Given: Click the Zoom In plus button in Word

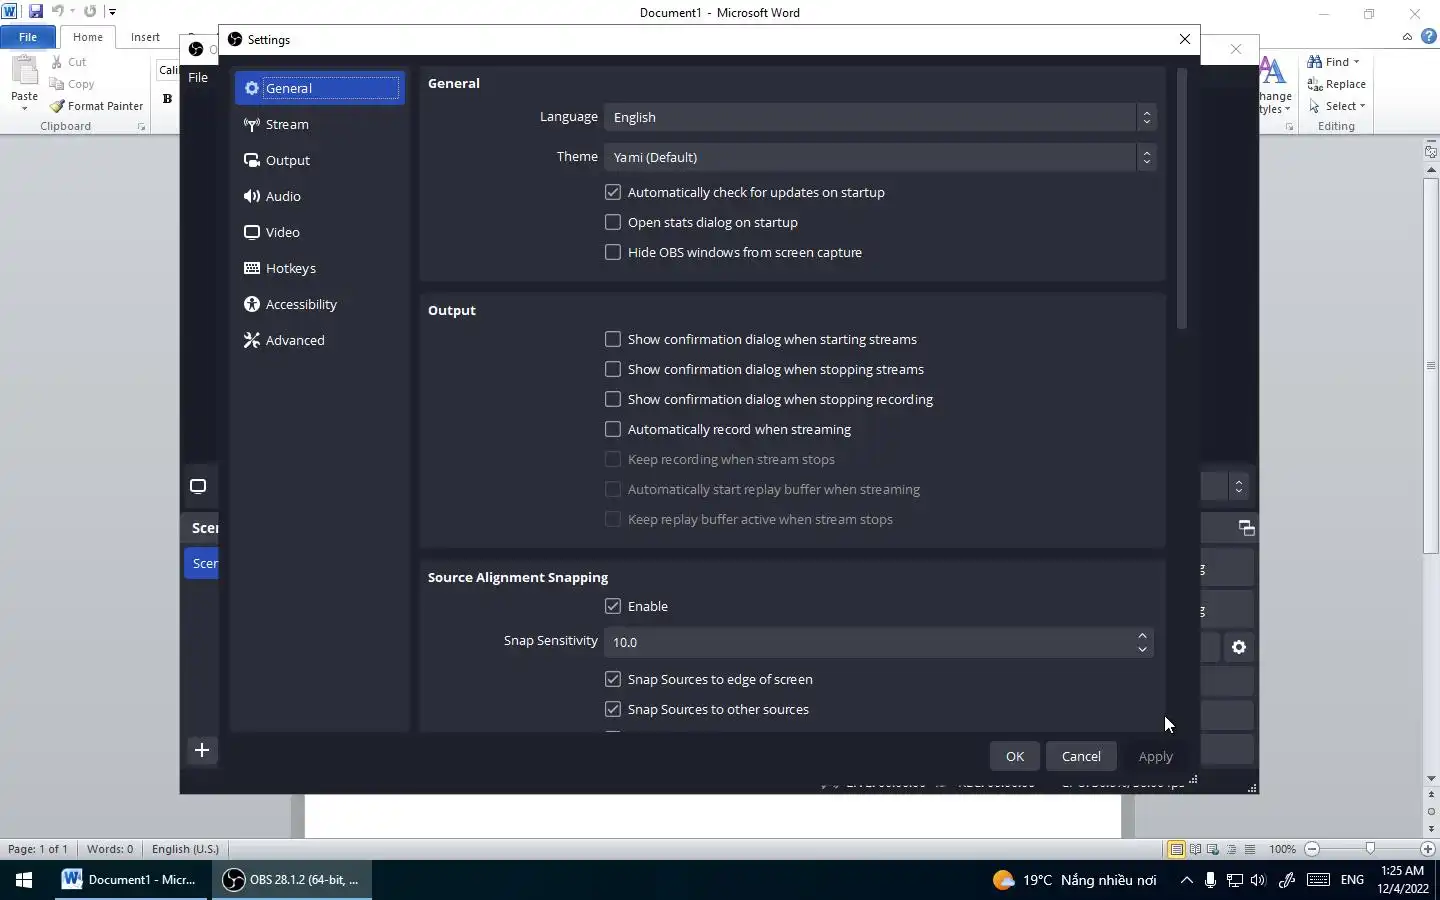Looking at the screenshot, I should [1428, 849].
